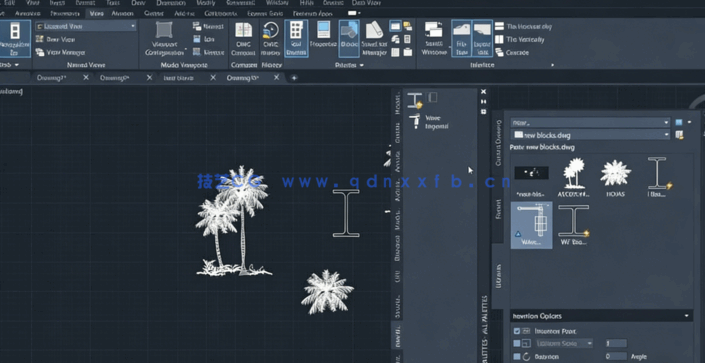Open the Libraries tab in Blocks palette
The image size is (705, 363).
pos(498,275)
